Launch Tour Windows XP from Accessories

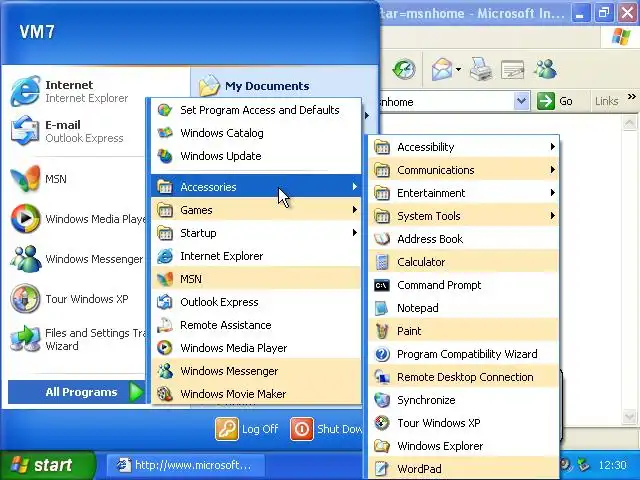point(463,423)
